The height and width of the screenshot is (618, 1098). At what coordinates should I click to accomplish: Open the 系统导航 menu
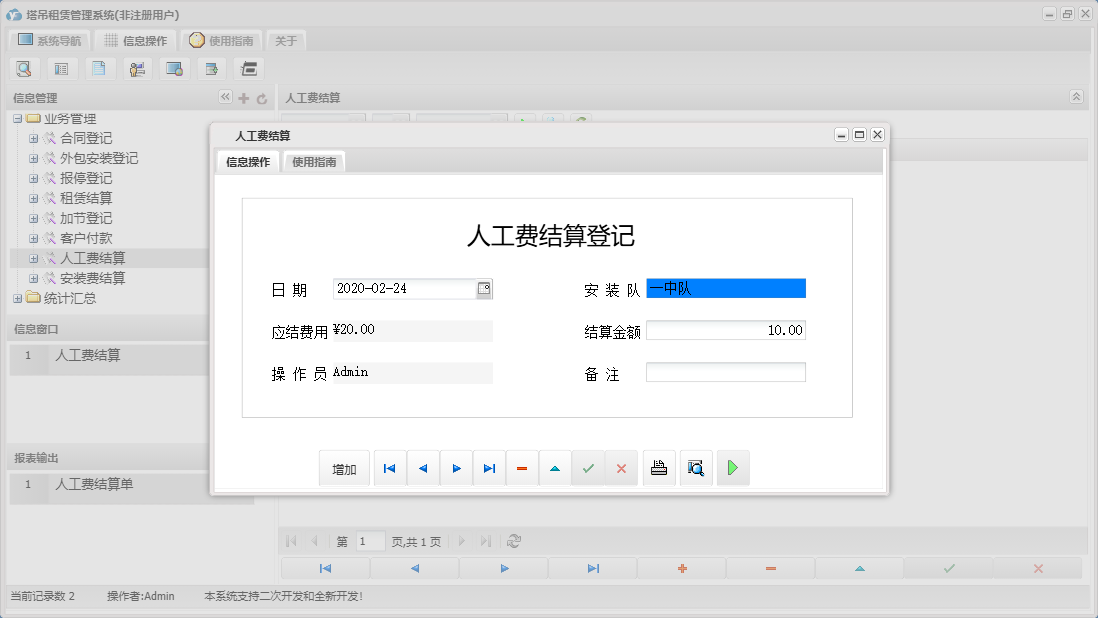point(49,41)
